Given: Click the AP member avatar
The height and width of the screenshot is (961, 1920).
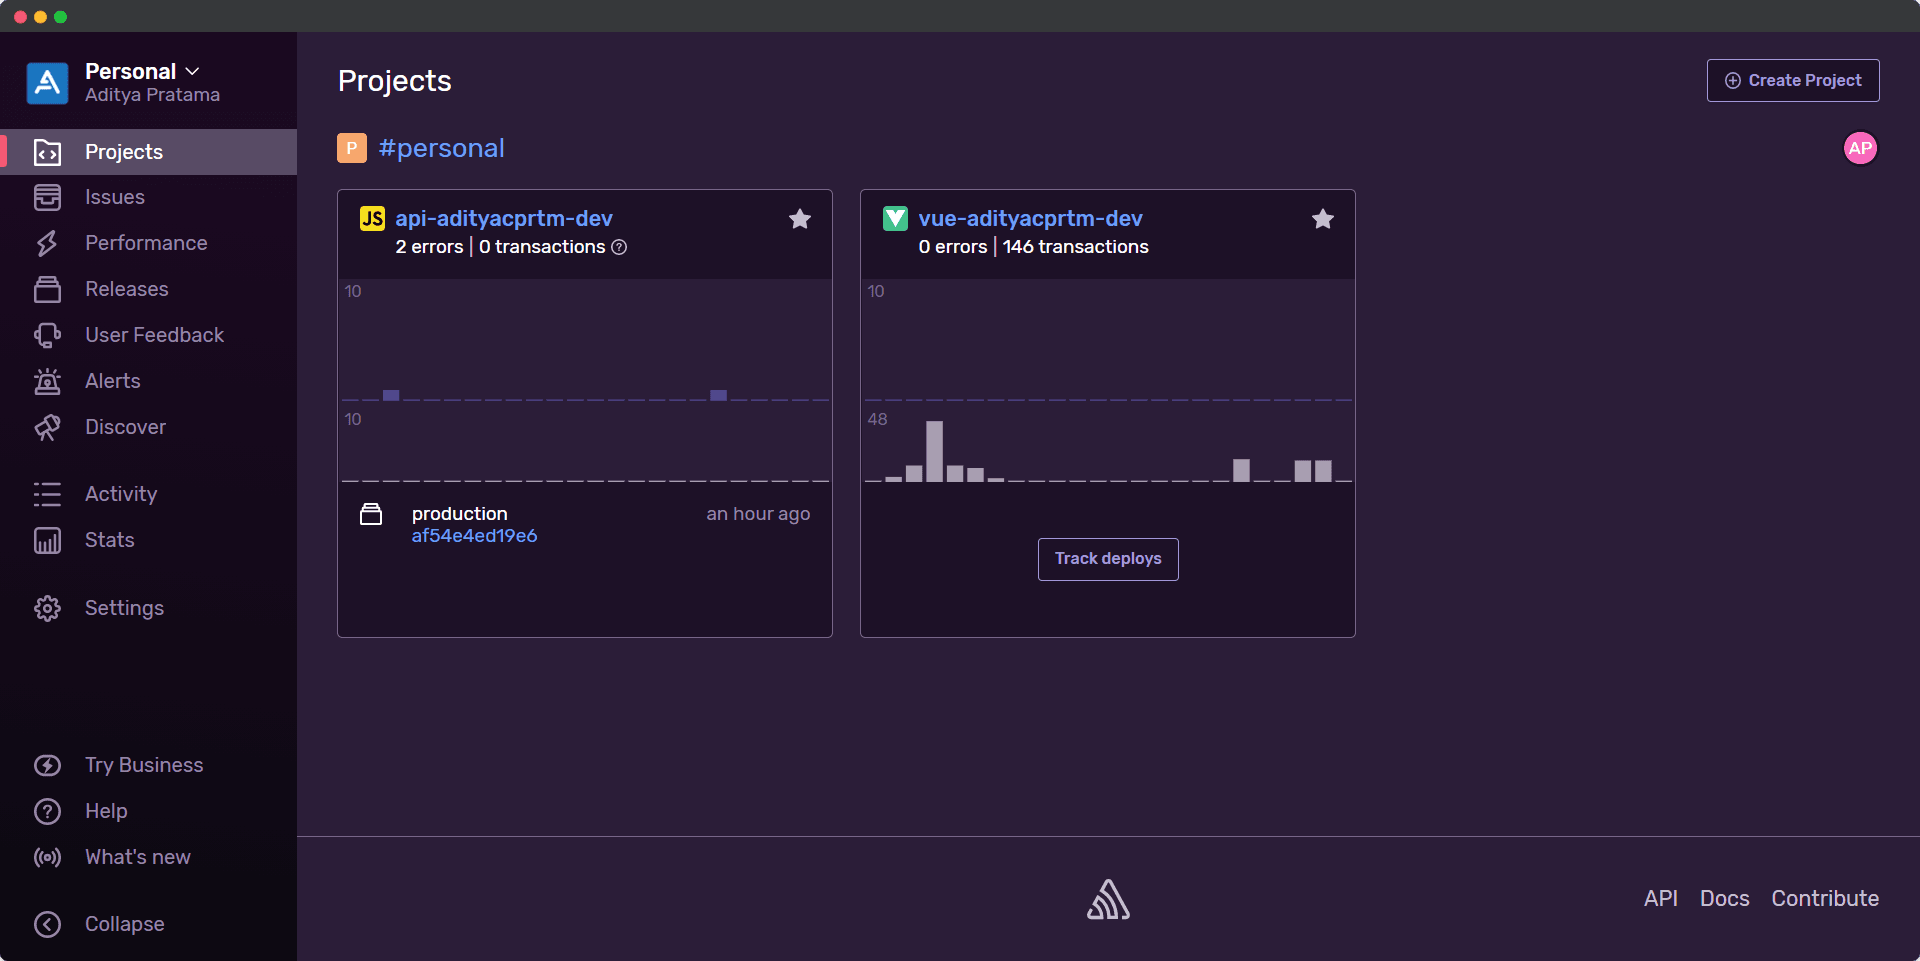Looking at the screenshot, I should point(1860,148).
